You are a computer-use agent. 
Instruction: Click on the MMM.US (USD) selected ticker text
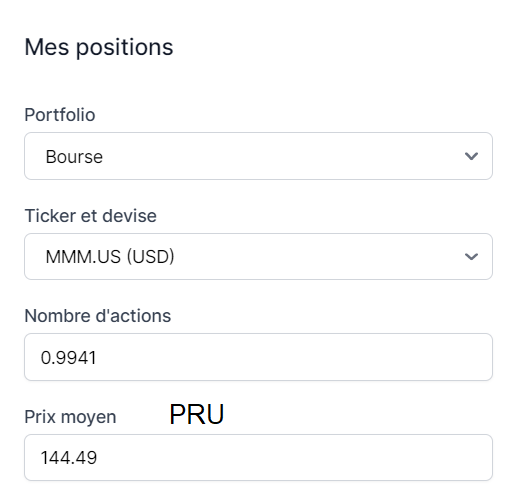point(110,257)
